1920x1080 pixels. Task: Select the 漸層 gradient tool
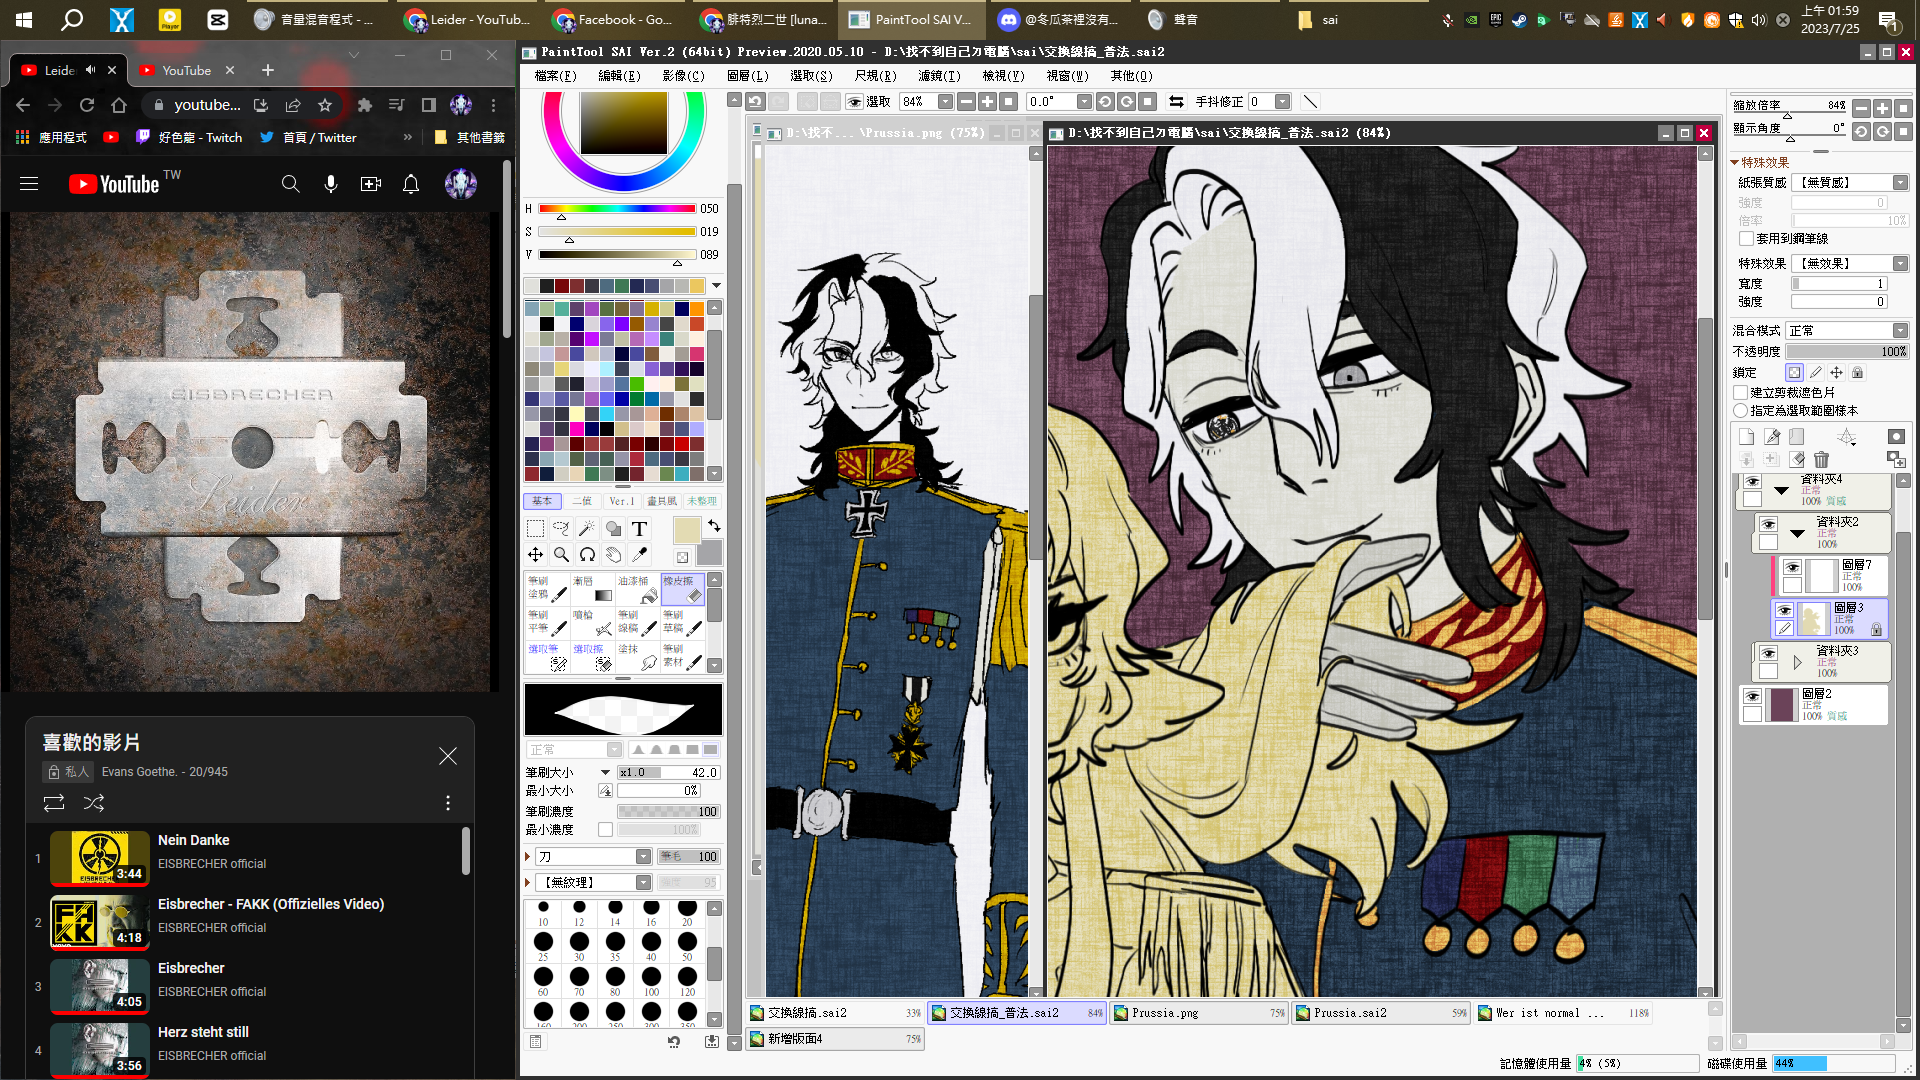tap(593, 589)
